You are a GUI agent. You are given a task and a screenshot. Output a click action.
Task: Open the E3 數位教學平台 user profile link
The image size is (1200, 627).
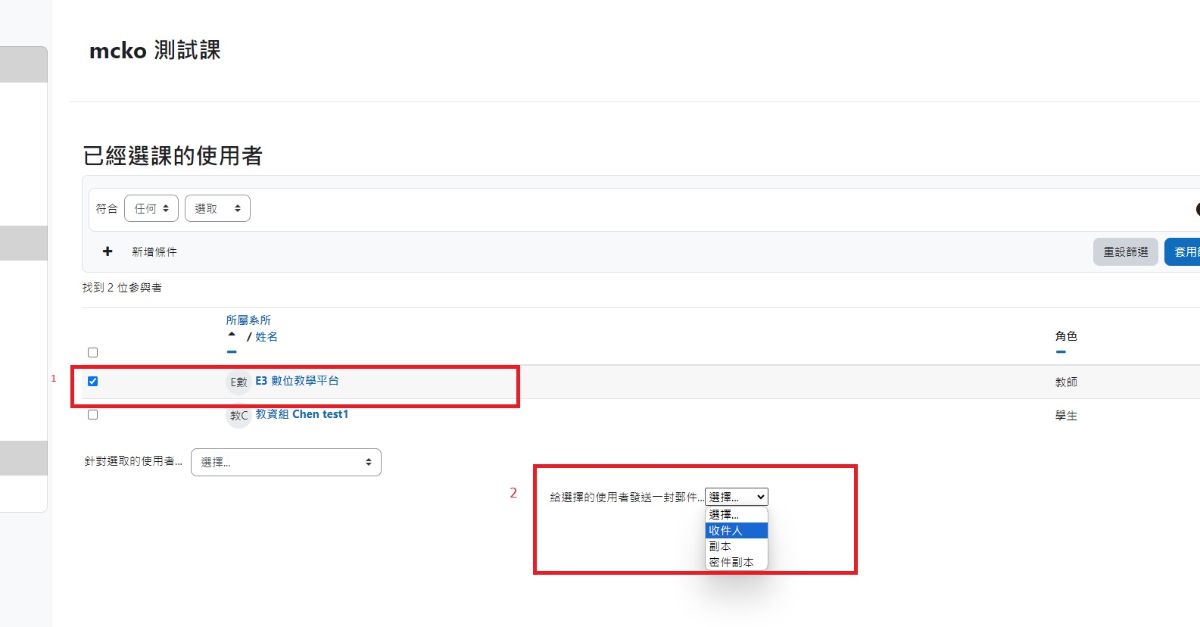point(297,381)
